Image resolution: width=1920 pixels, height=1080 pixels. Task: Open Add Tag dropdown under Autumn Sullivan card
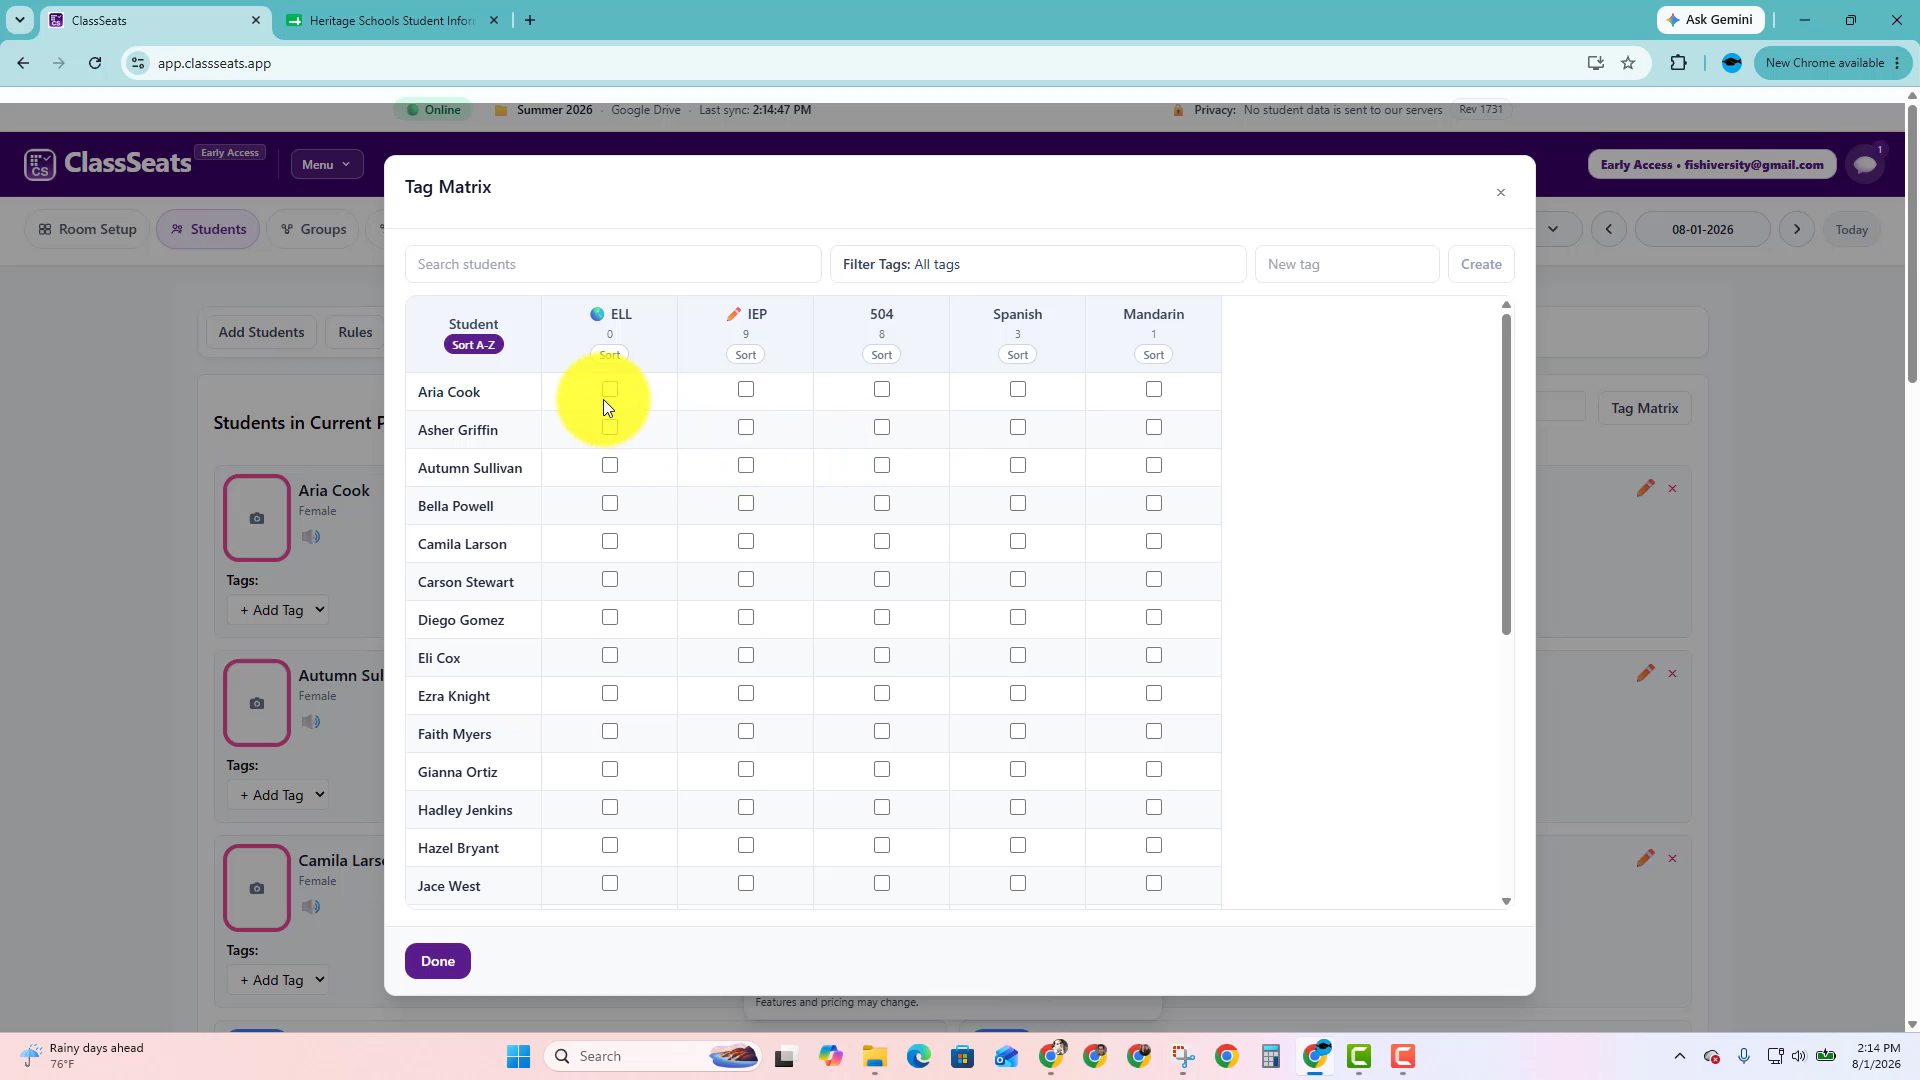coord(279,795)
